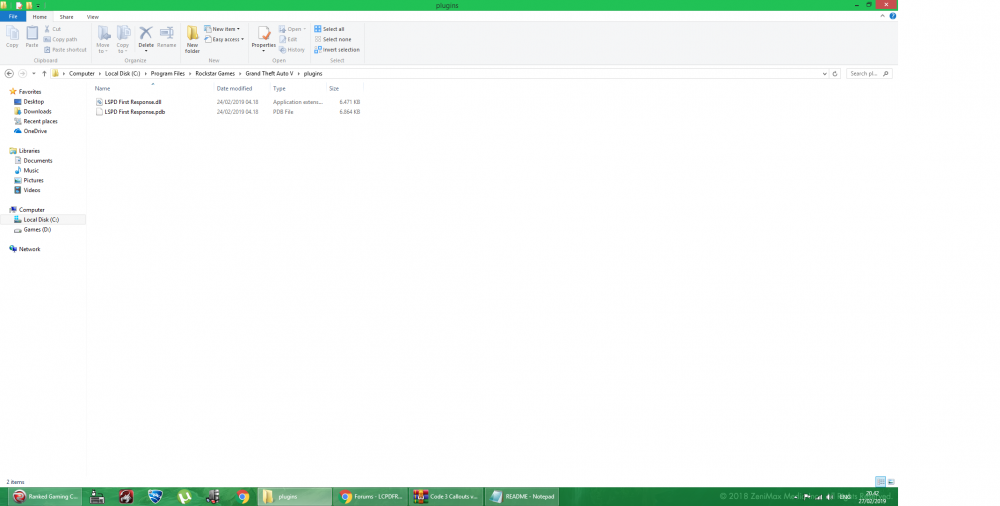Open Music library
1000x506 pixels.
[31, 170]
